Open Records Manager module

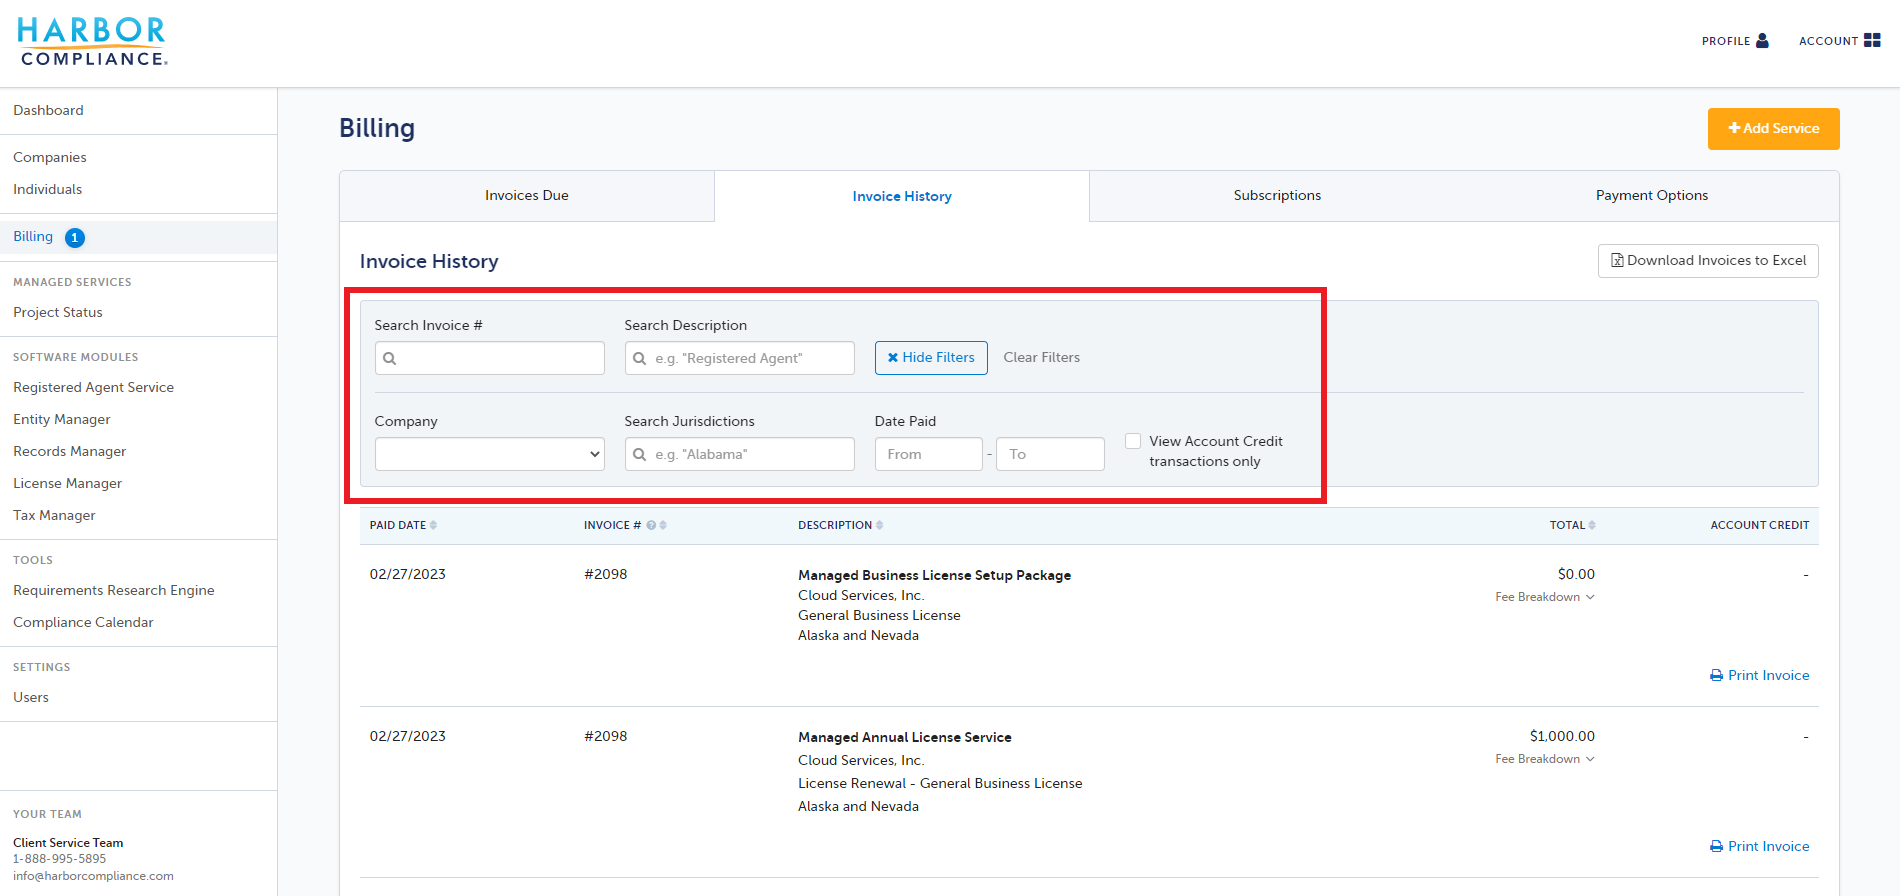pyautogui.click(x=70, y=451)
